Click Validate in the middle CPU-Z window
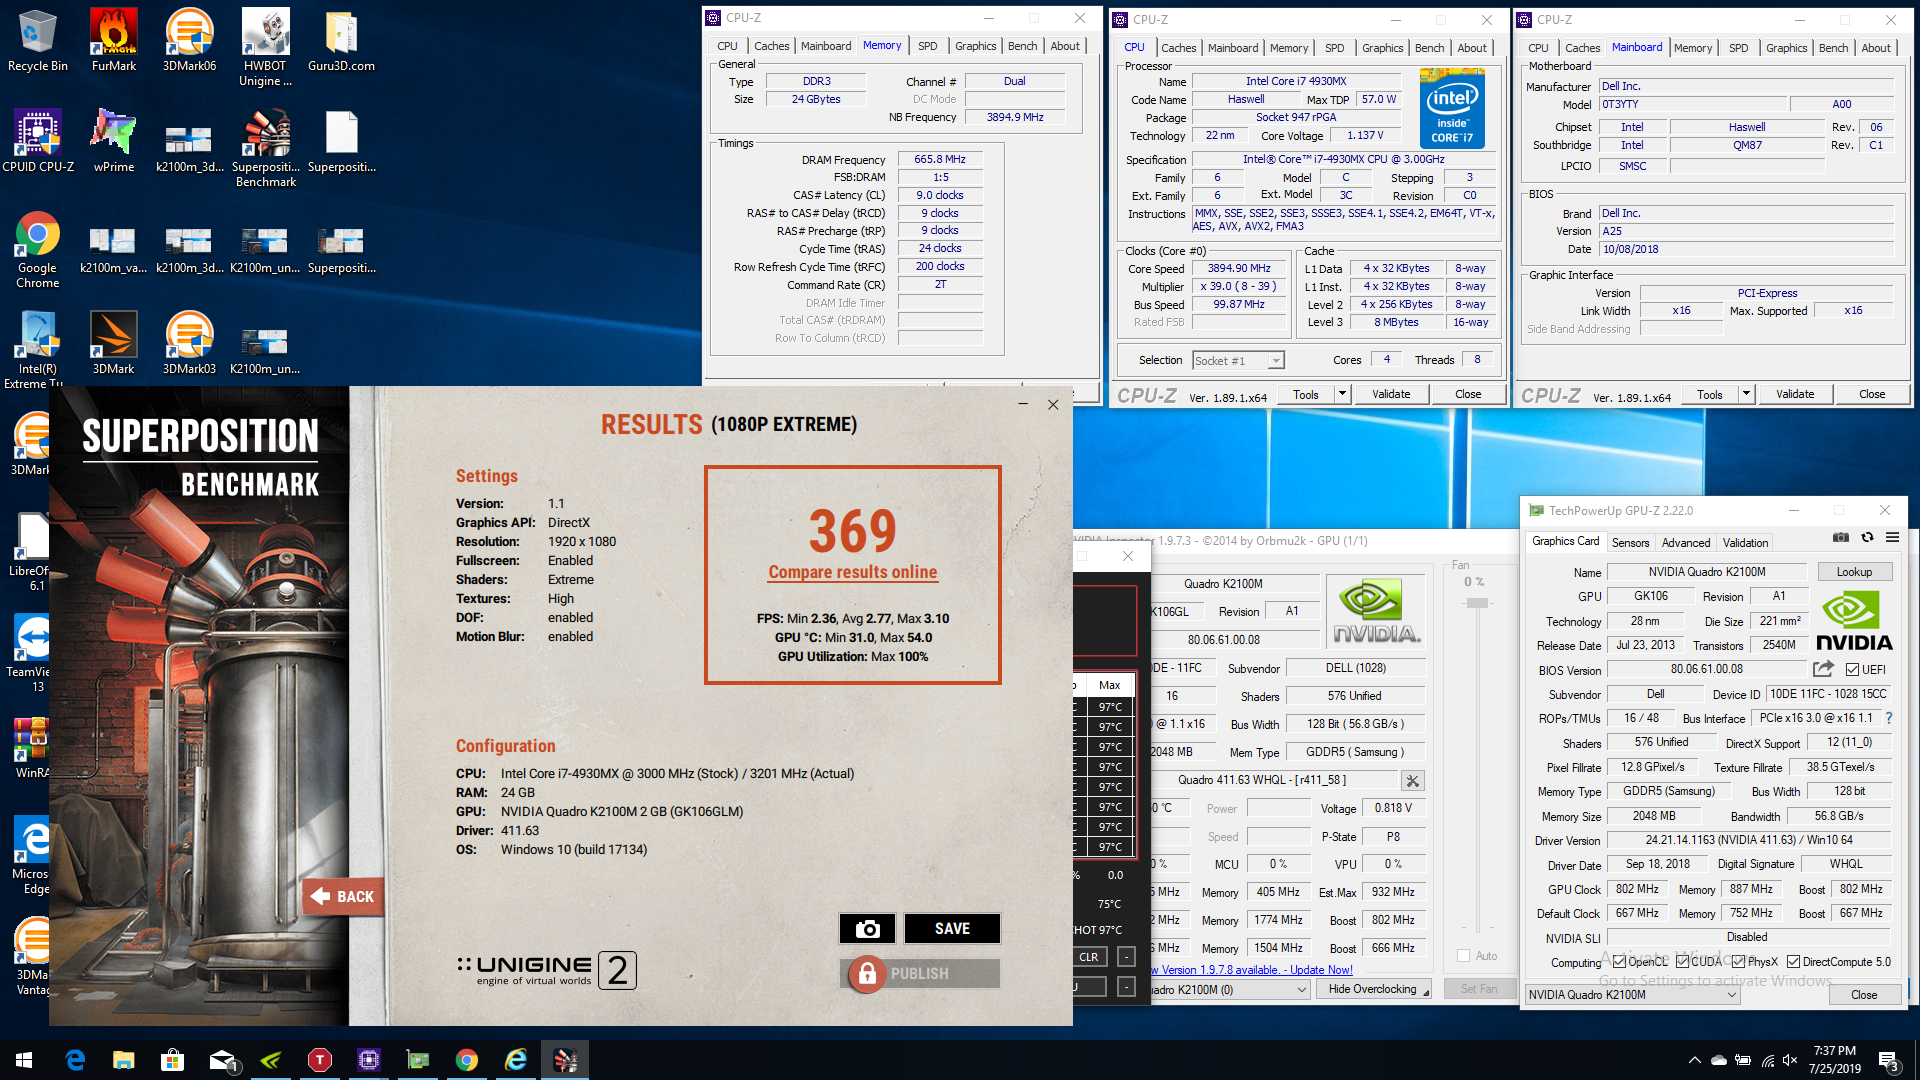This screenshot has height=1080, width=1920. [x=1391, y=394]
